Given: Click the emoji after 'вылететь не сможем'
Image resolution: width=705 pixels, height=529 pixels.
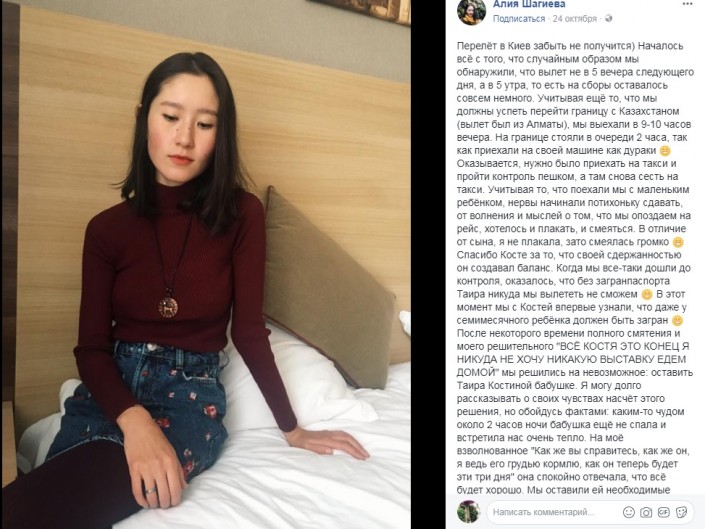Looking at the screenshot, I should [x=647, y=294].
